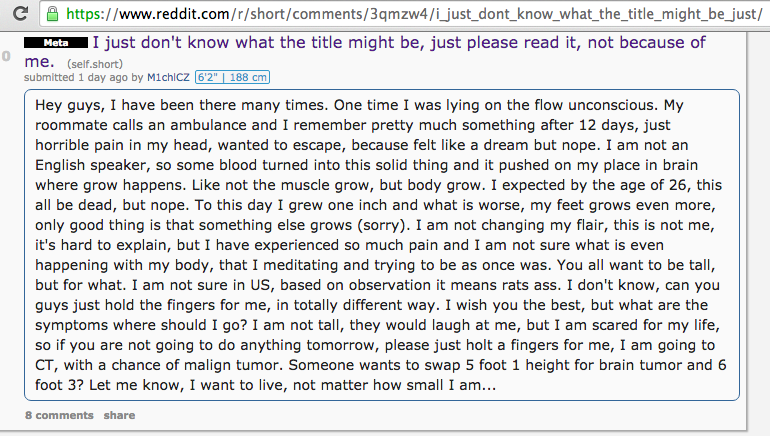Click the 'me.' continuation of the title
This screenshot has height=436, width=770.
[39, 62]
